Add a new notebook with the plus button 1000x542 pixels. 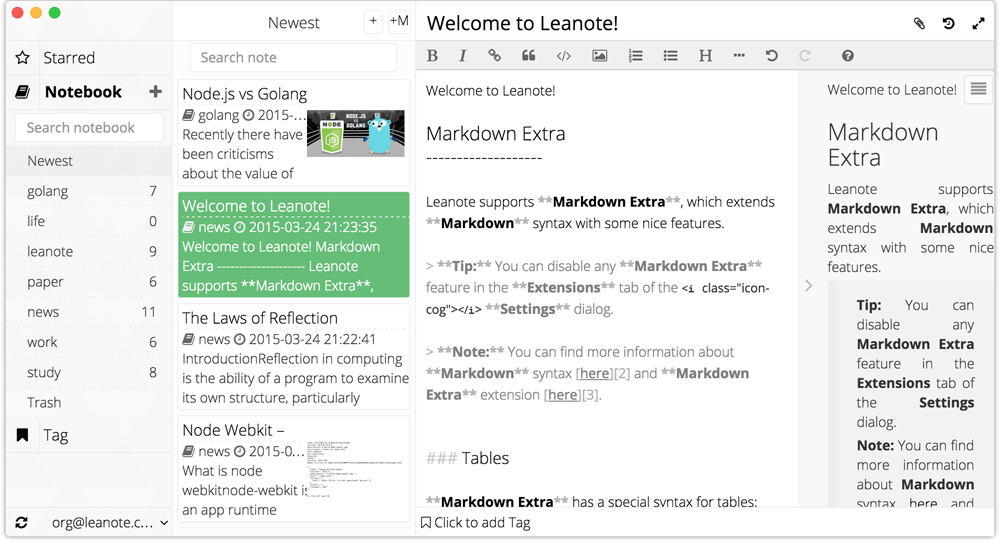(155, 92)
